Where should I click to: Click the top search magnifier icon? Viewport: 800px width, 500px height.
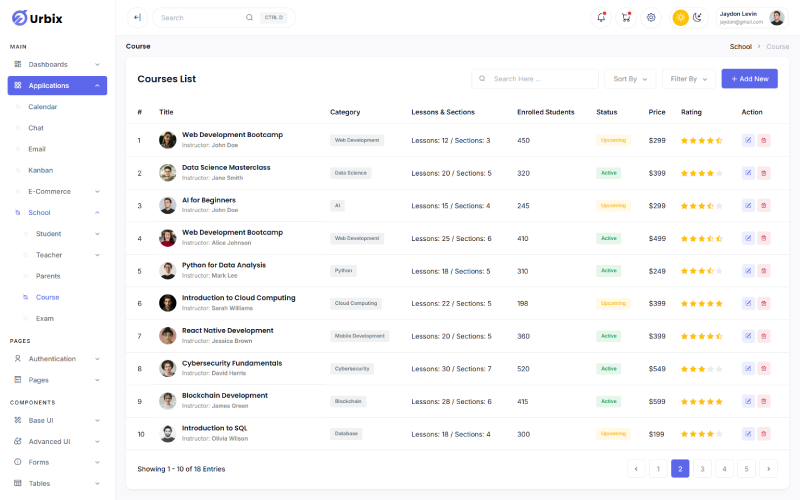(x=249, y=17)
